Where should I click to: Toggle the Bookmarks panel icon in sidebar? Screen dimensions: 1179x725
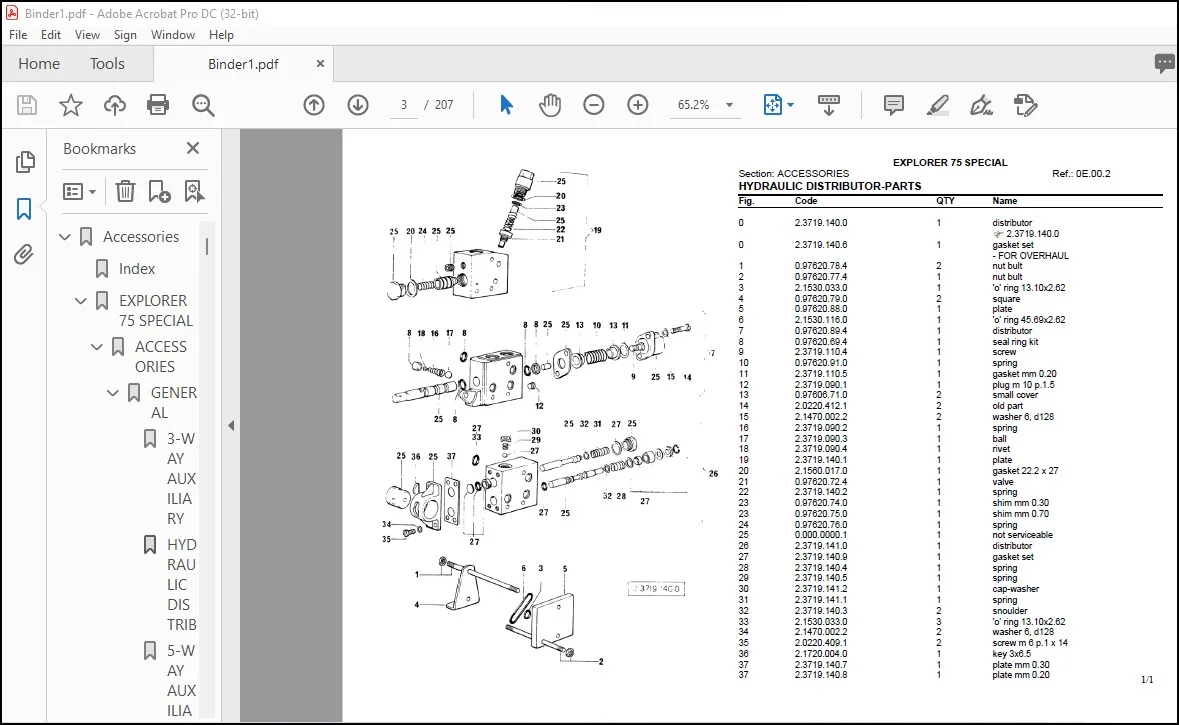tap(24, 209)
